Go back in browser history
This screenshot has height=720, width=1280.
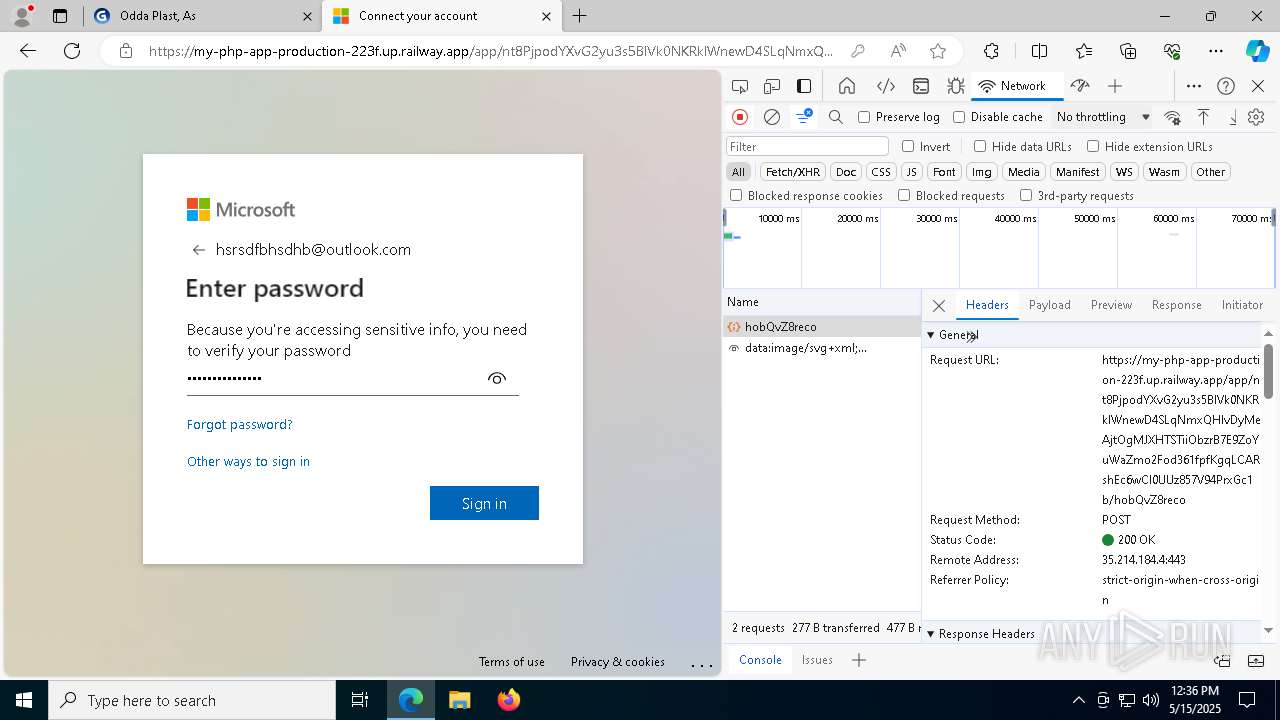point(28,51)
